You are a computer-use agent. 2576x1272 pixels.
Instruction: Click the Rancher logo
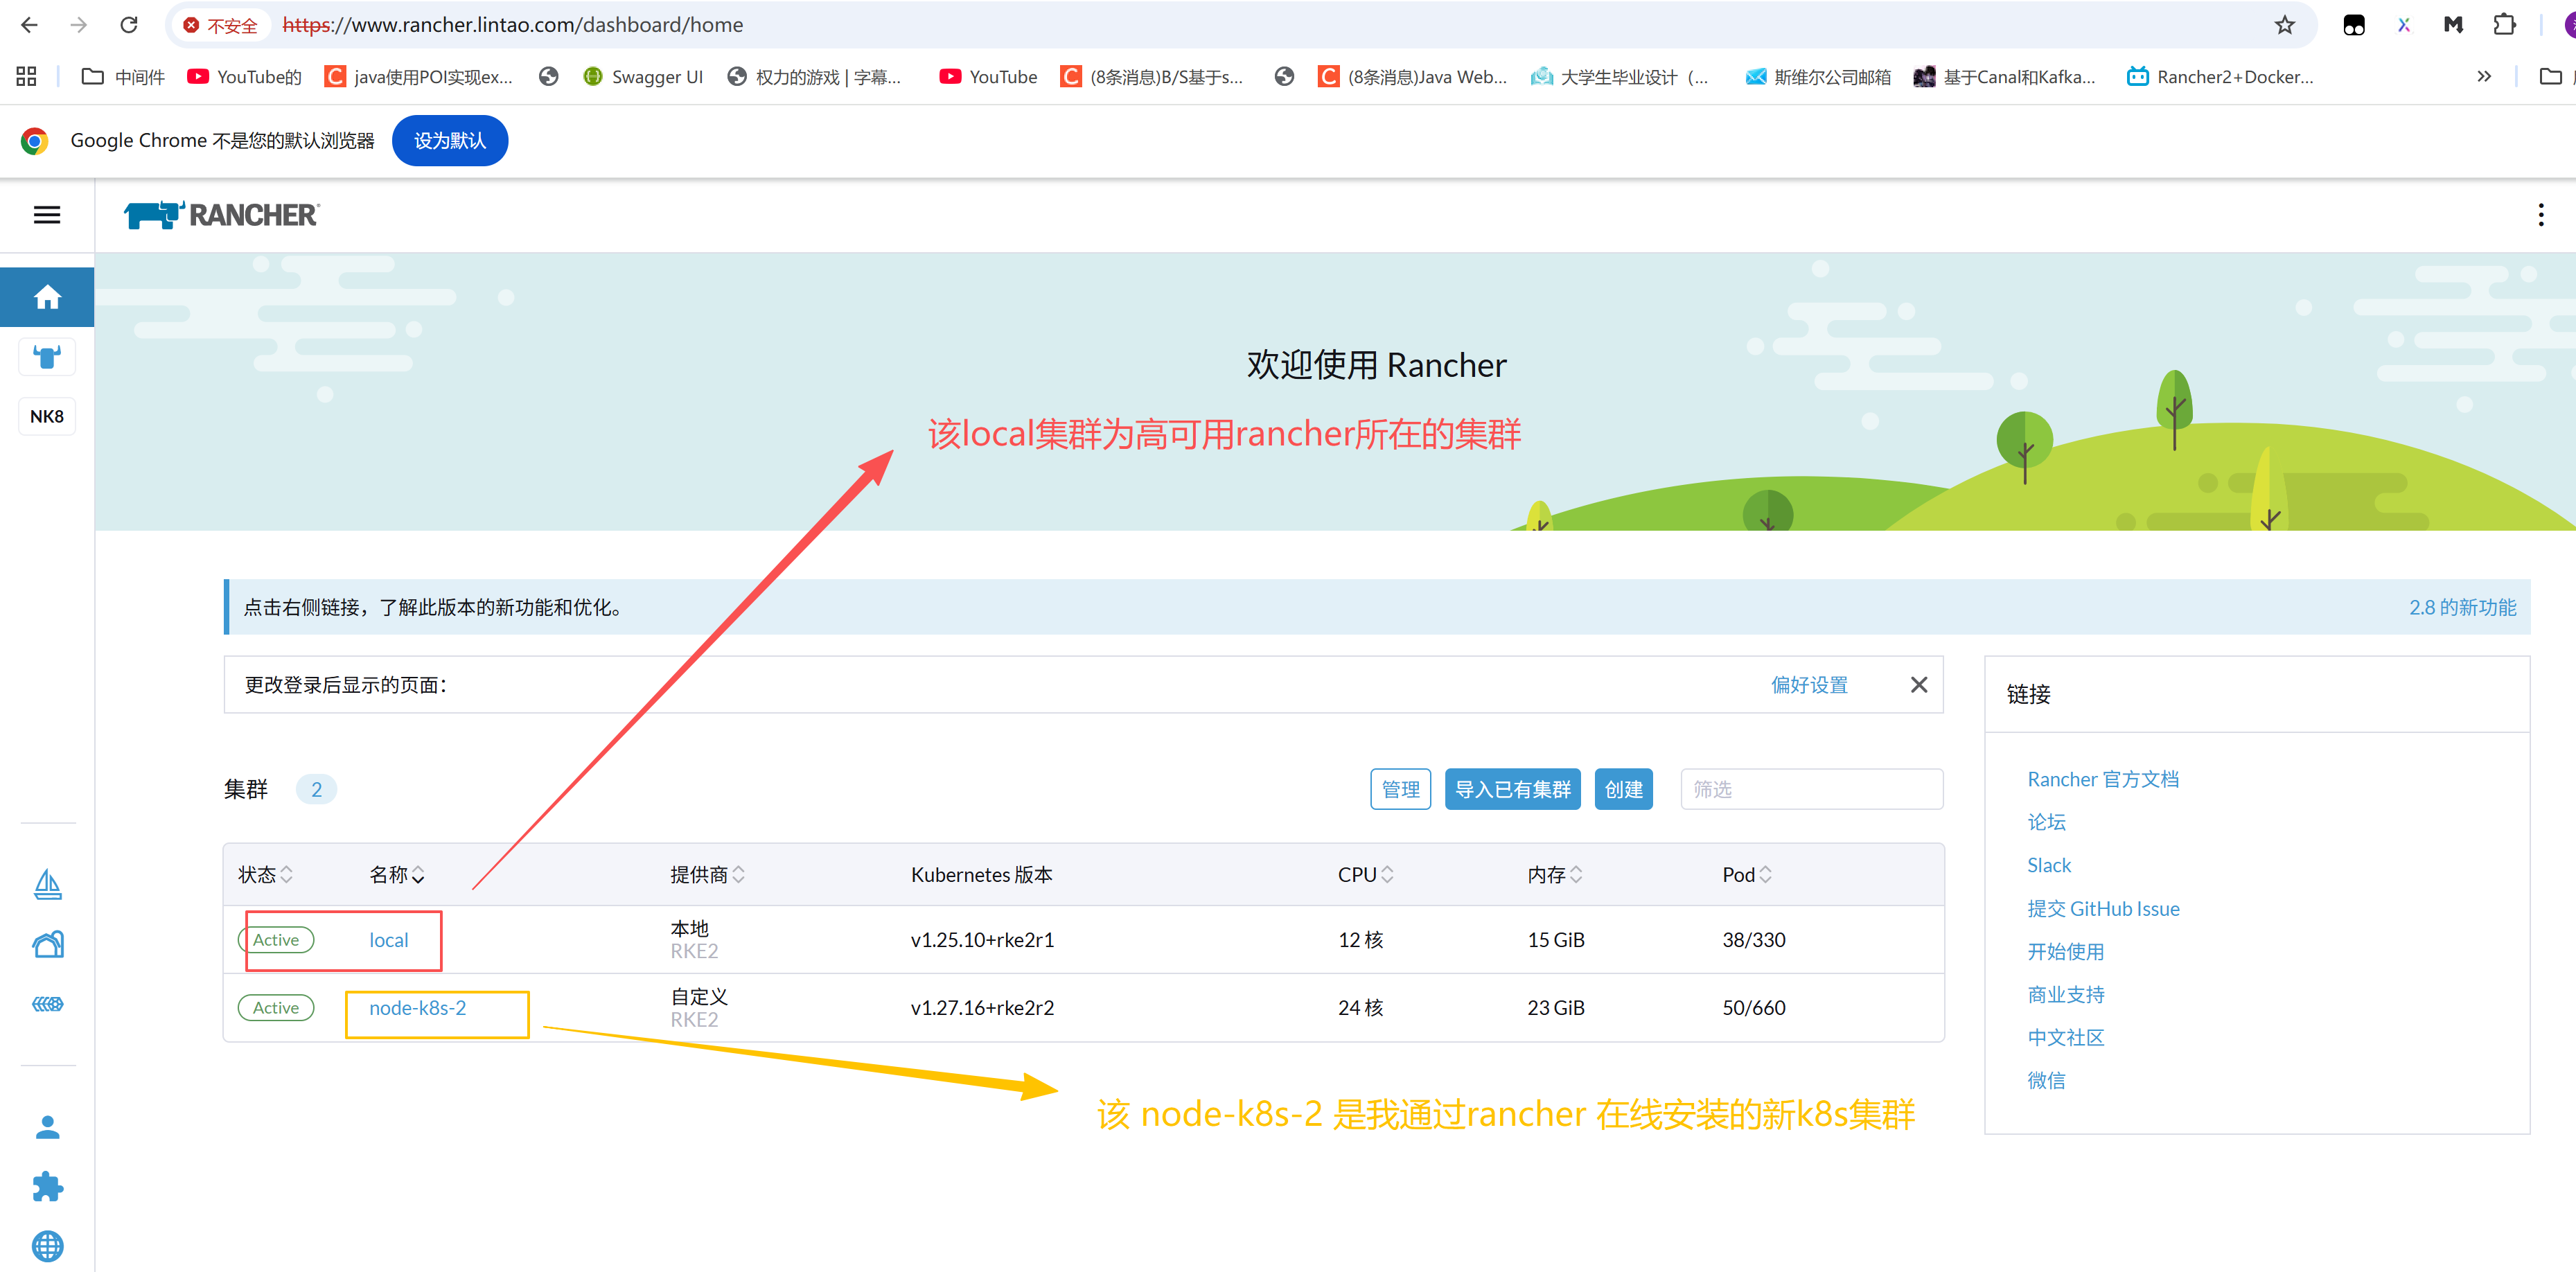pos(221,215)
